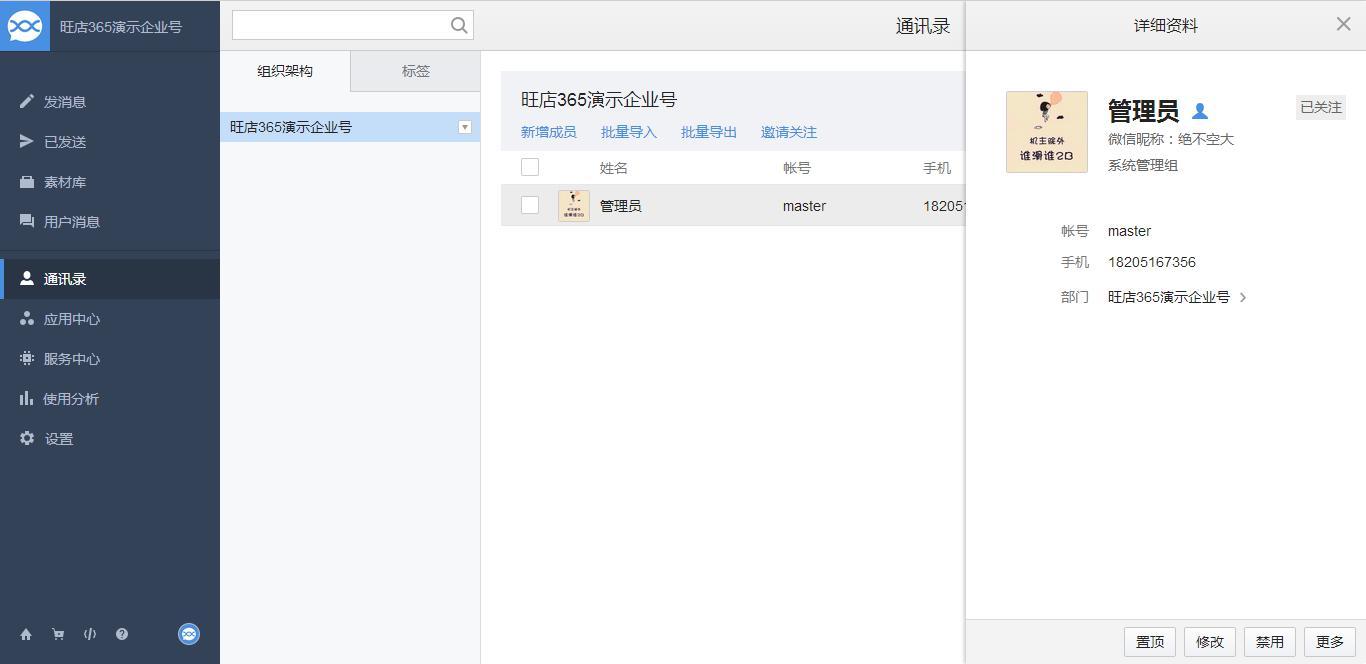
Task: Toggle the select-all checkbox in table header
Action: (x=530, y=167)
